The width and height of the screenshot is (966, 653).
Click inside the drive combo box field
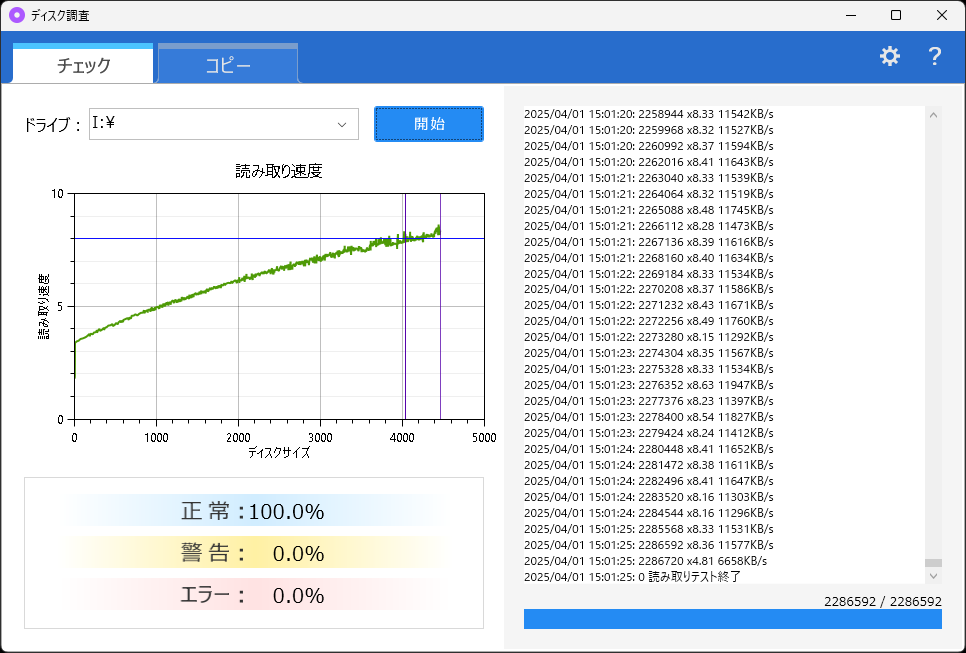point(200,124)
